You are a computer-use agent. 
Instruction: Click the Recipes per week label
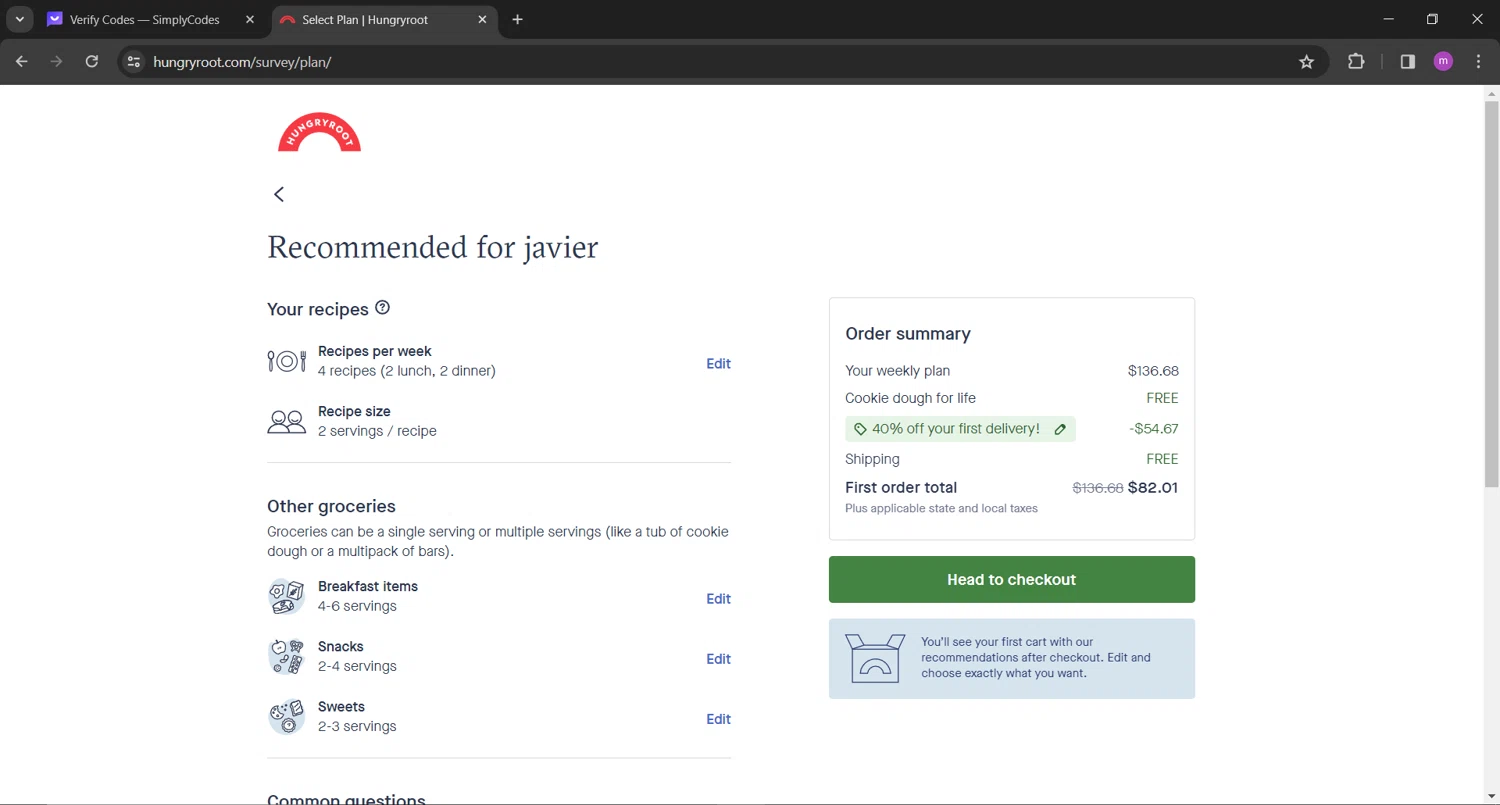[374, 351]
